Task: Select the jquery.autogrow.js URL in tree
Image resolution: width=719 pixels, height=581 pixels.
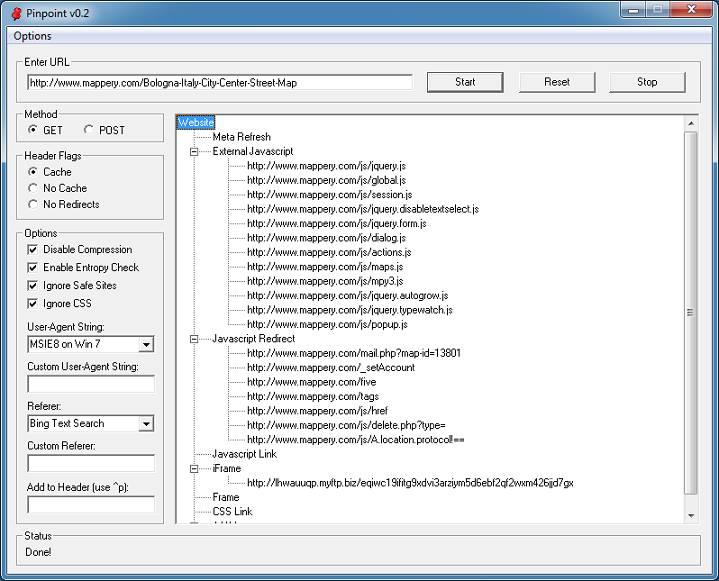Action: click(x=347, y=296)
